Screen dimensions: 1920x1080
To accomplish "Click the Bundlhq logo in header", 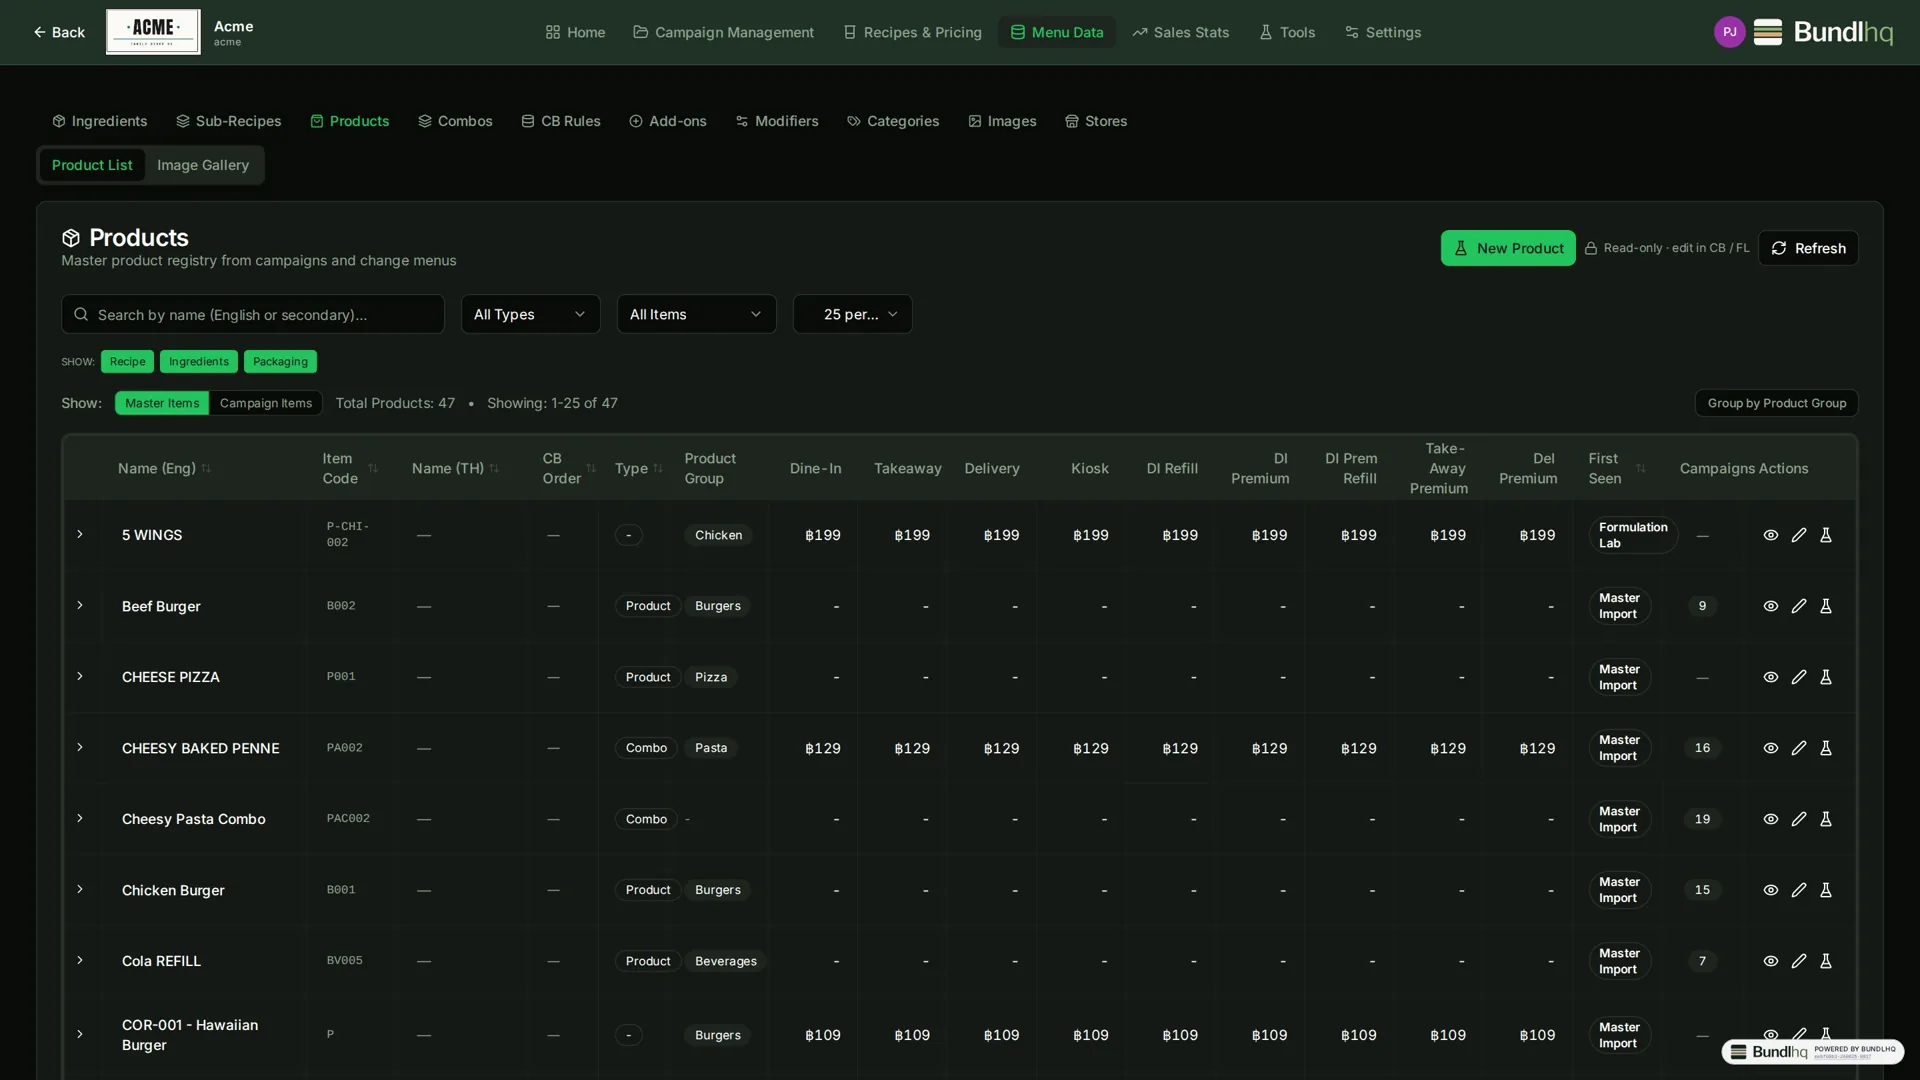I will click(1823, 32).
